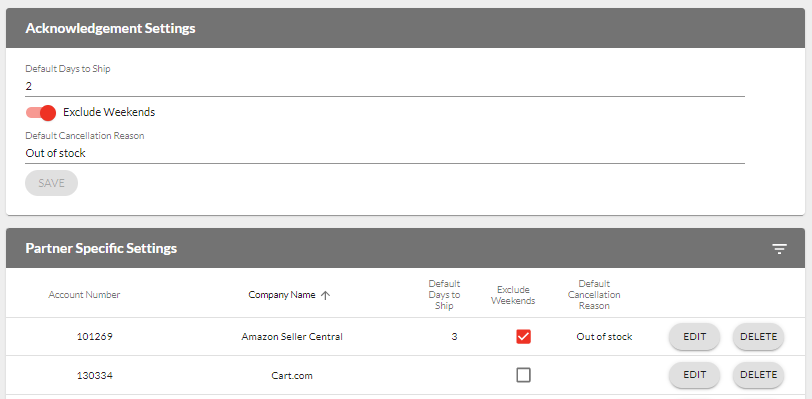Uncheck Exclude Weekends for Amazon Seller Central

(524, 337)
